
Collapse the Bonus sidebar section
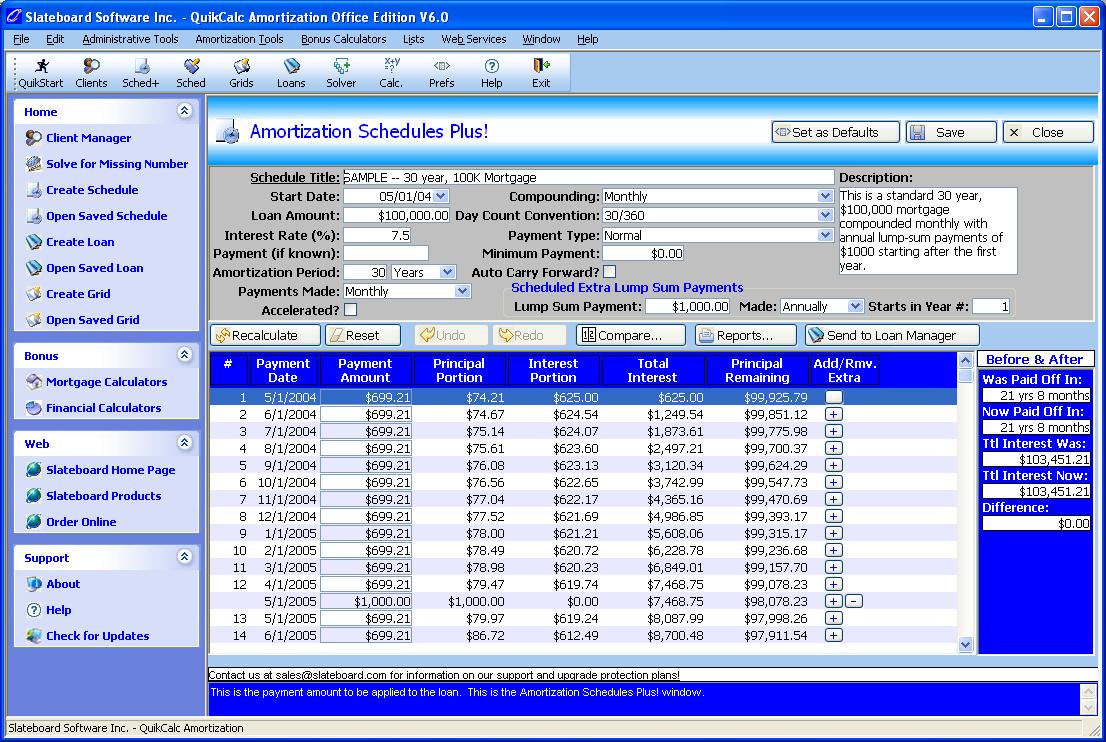184,355
